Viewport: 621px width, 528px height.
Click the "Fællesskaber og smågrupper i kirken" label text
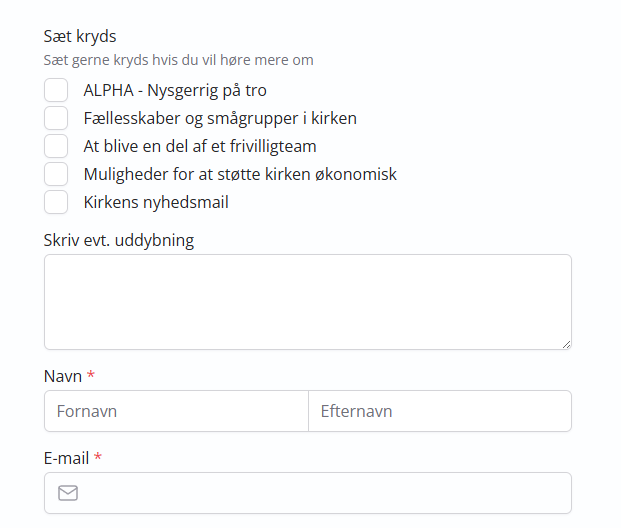[x=220, y=118]
